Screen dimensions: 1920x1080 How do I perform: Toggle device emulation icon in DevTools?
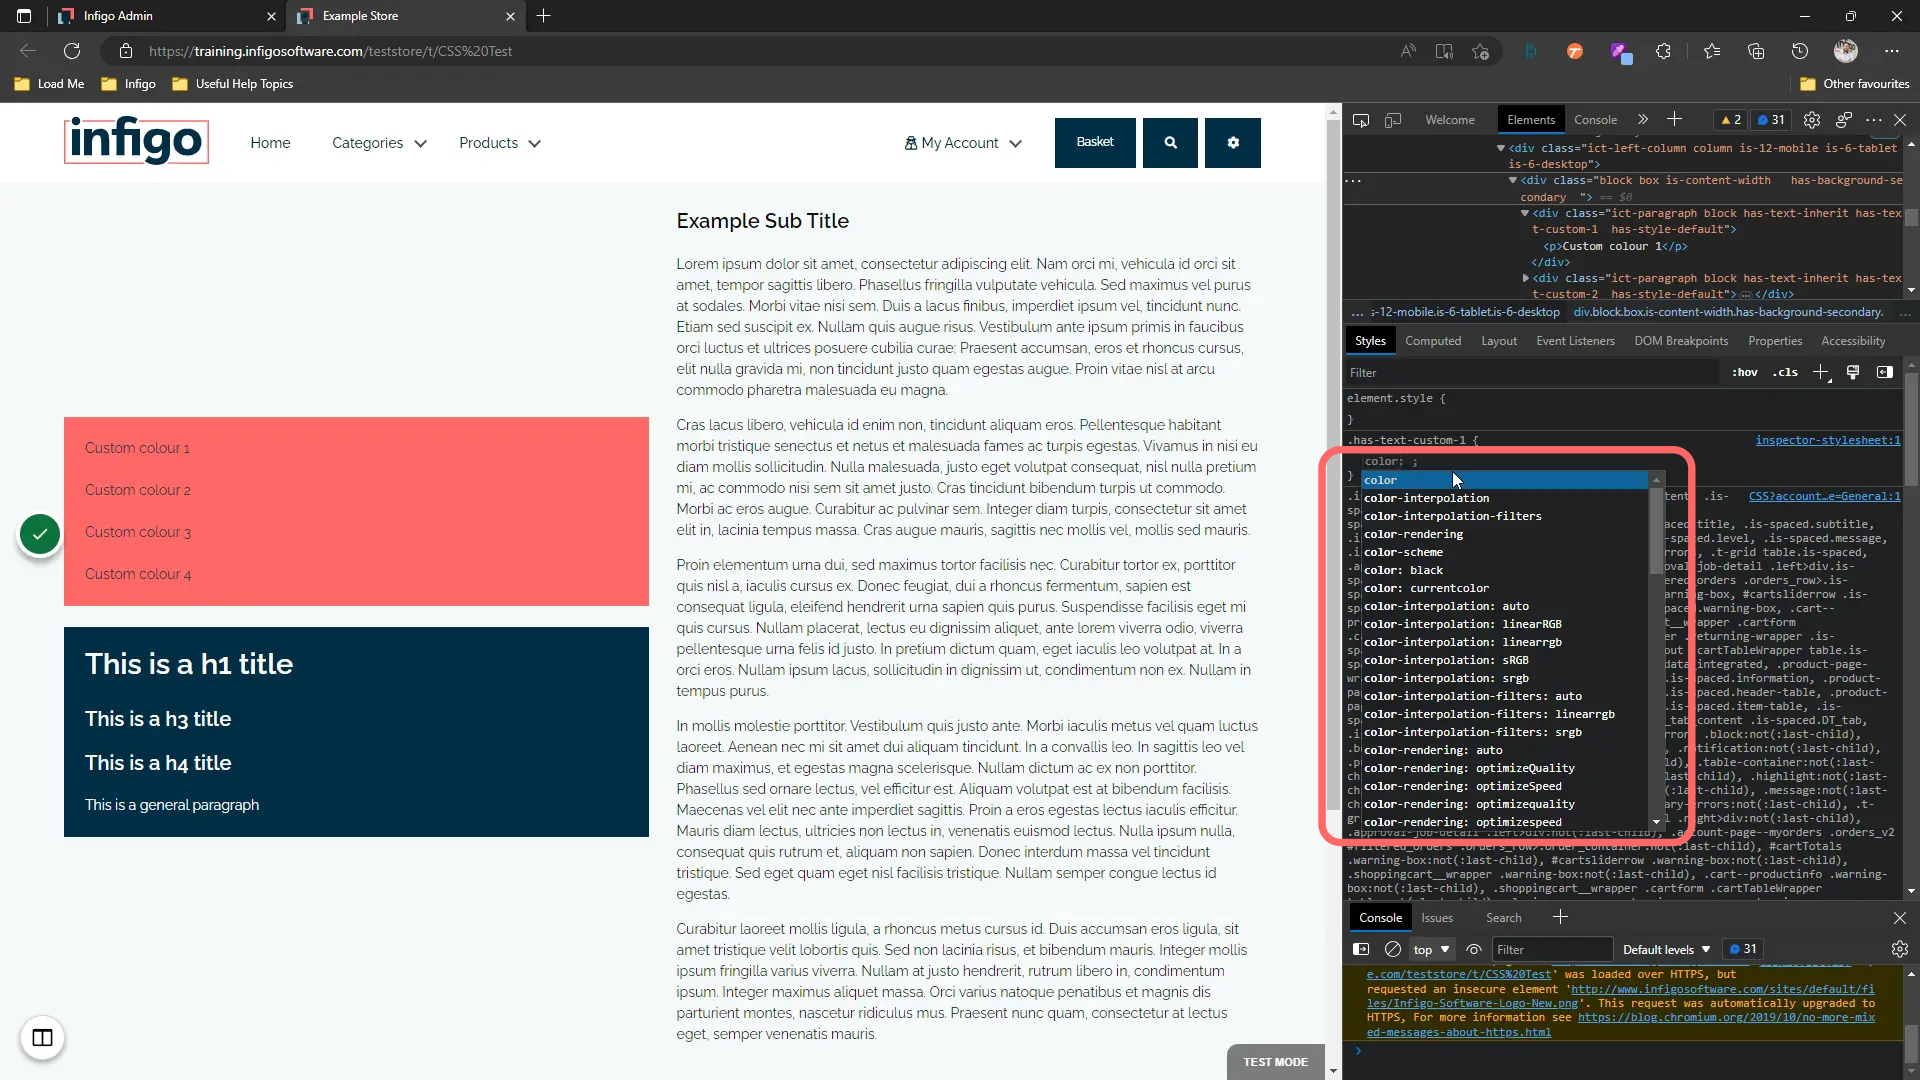click(1393, 120)
